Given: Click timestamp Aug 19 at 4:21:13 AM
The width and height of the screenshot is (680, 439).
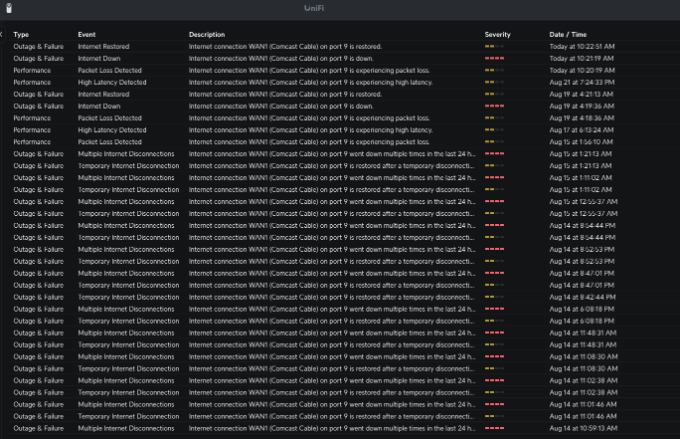Looking at the screenshot, I should click(x=581, y=94).
